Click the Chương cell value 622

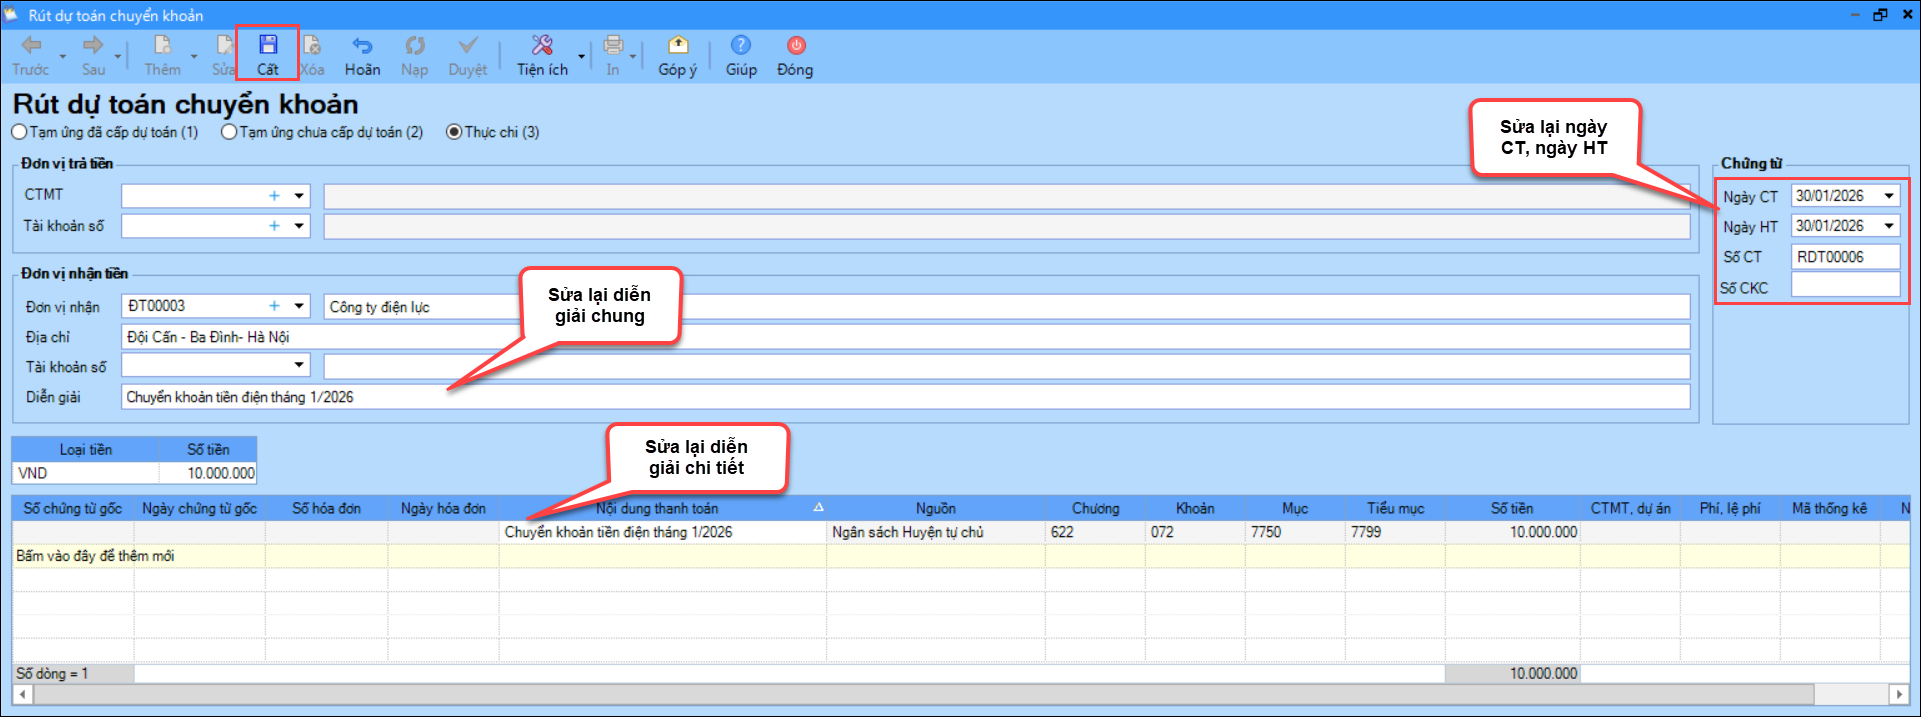click(1096, 532)
